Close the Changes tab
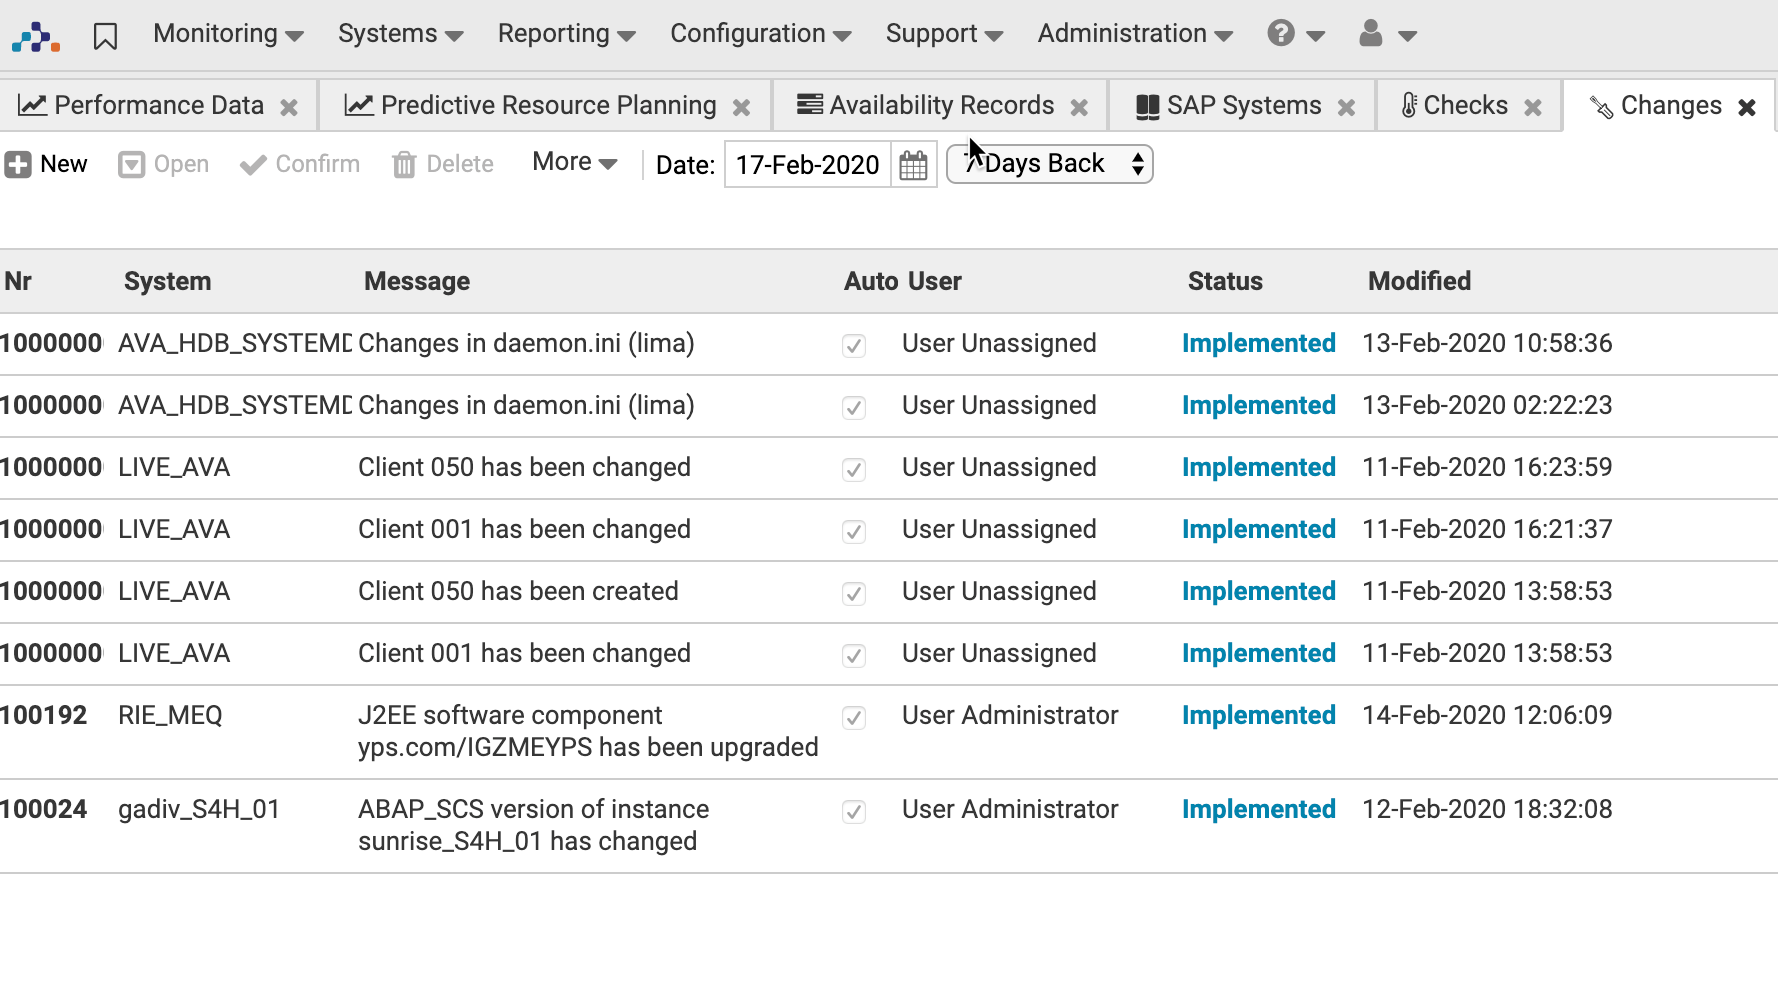Screen dimensions: 1778x1006 coord(1747,107)
